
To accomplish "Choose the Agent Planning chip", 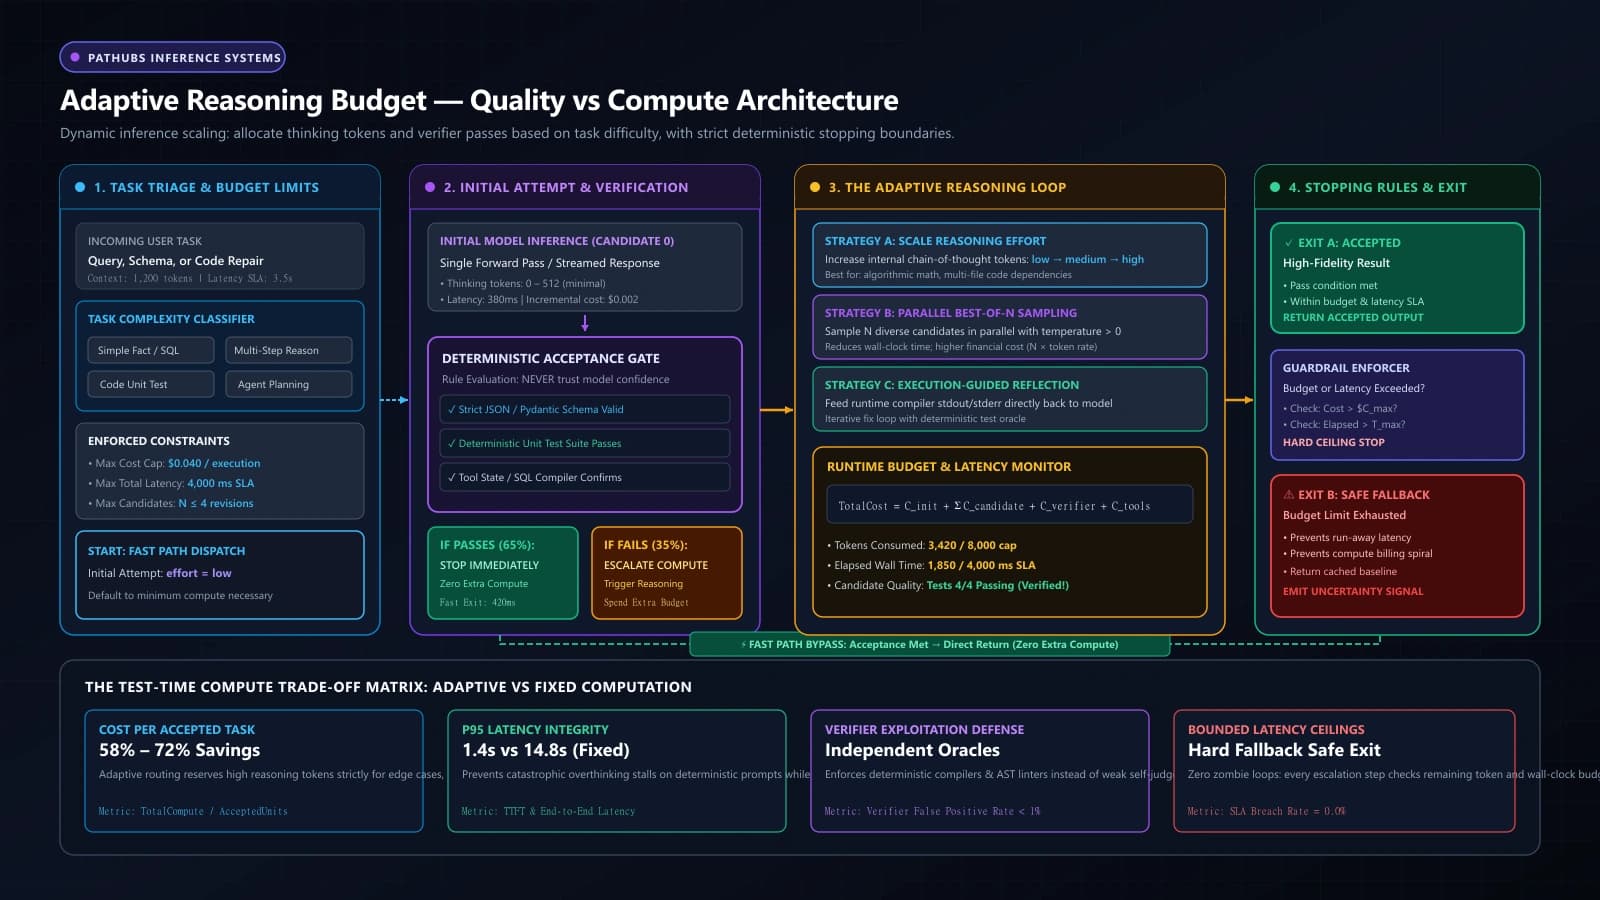I will click(288, 384).
